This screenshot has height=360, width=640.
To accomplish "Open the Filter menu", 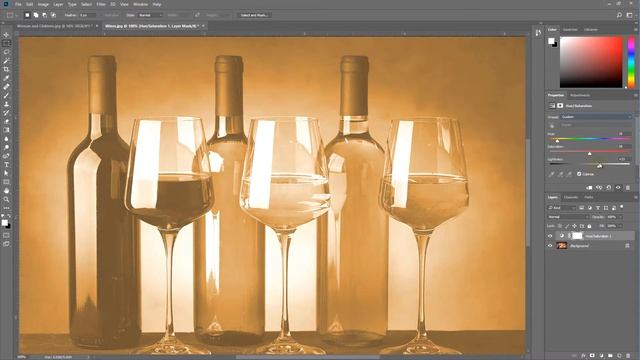I will pyautogui.click(x=101, y=4).
